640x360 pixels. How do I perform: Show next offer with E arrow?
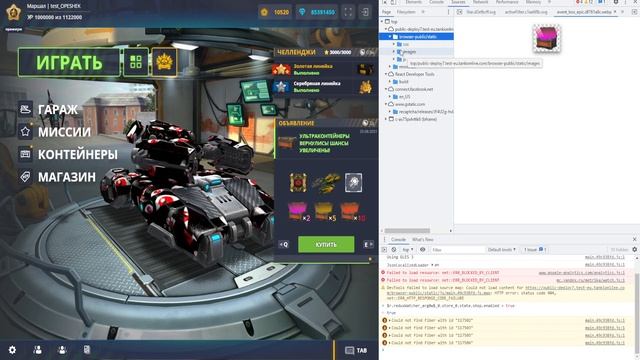(369, 244)
